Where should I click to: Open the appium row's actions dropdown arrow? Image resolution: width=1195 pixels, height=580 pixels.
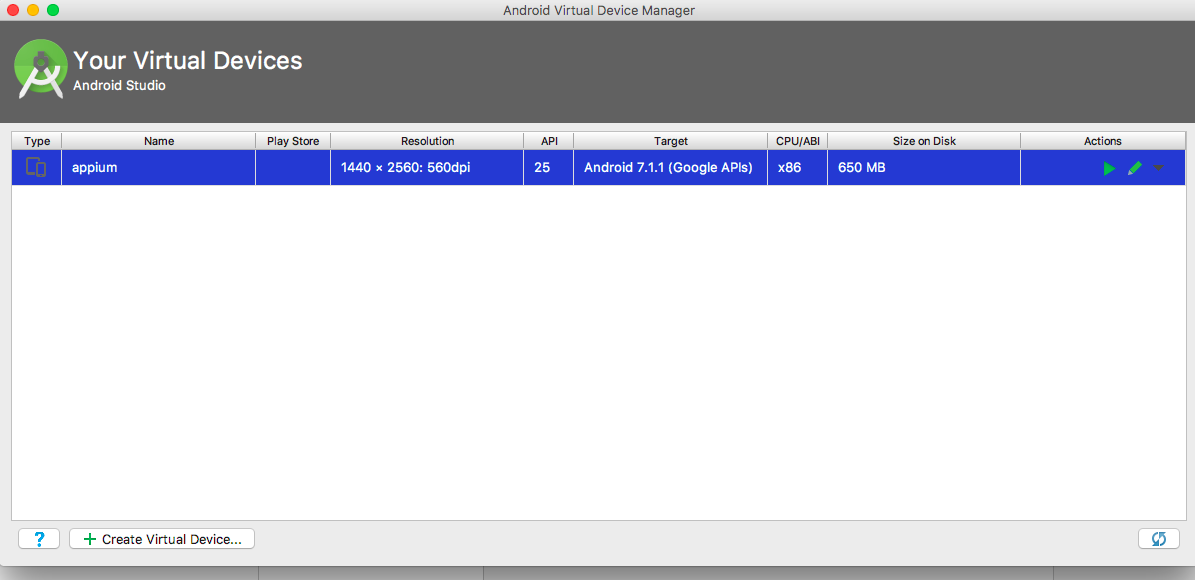1158,168
